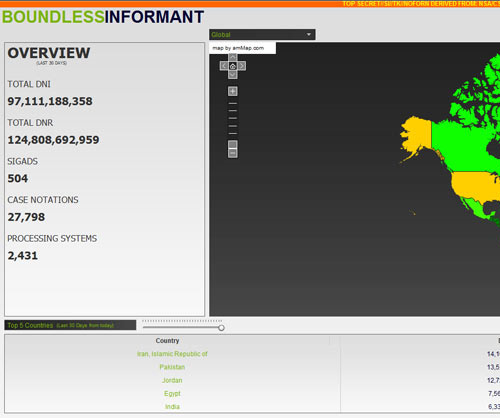Select Iran, Islamic Republic of row
The width and height of the screenshot is (500, 418).
172,354
